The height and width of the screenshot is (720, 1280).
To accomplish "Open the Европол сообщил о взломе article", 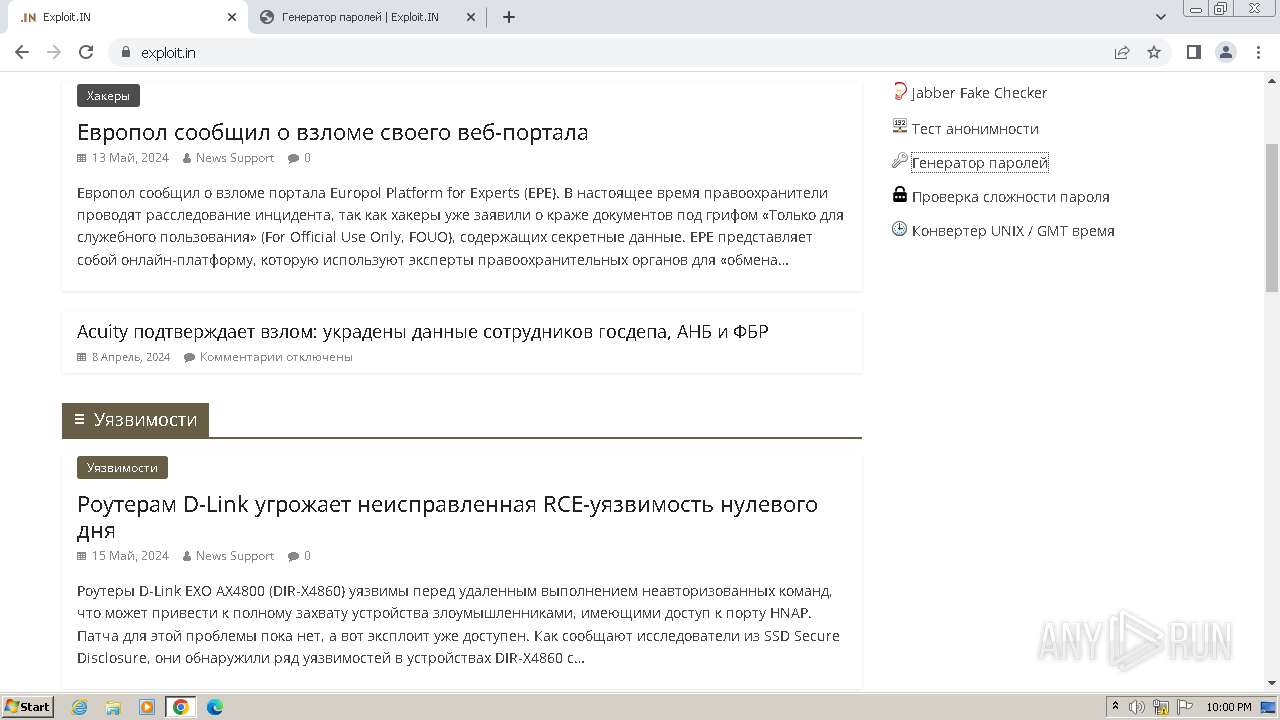I will click(332, 132).
